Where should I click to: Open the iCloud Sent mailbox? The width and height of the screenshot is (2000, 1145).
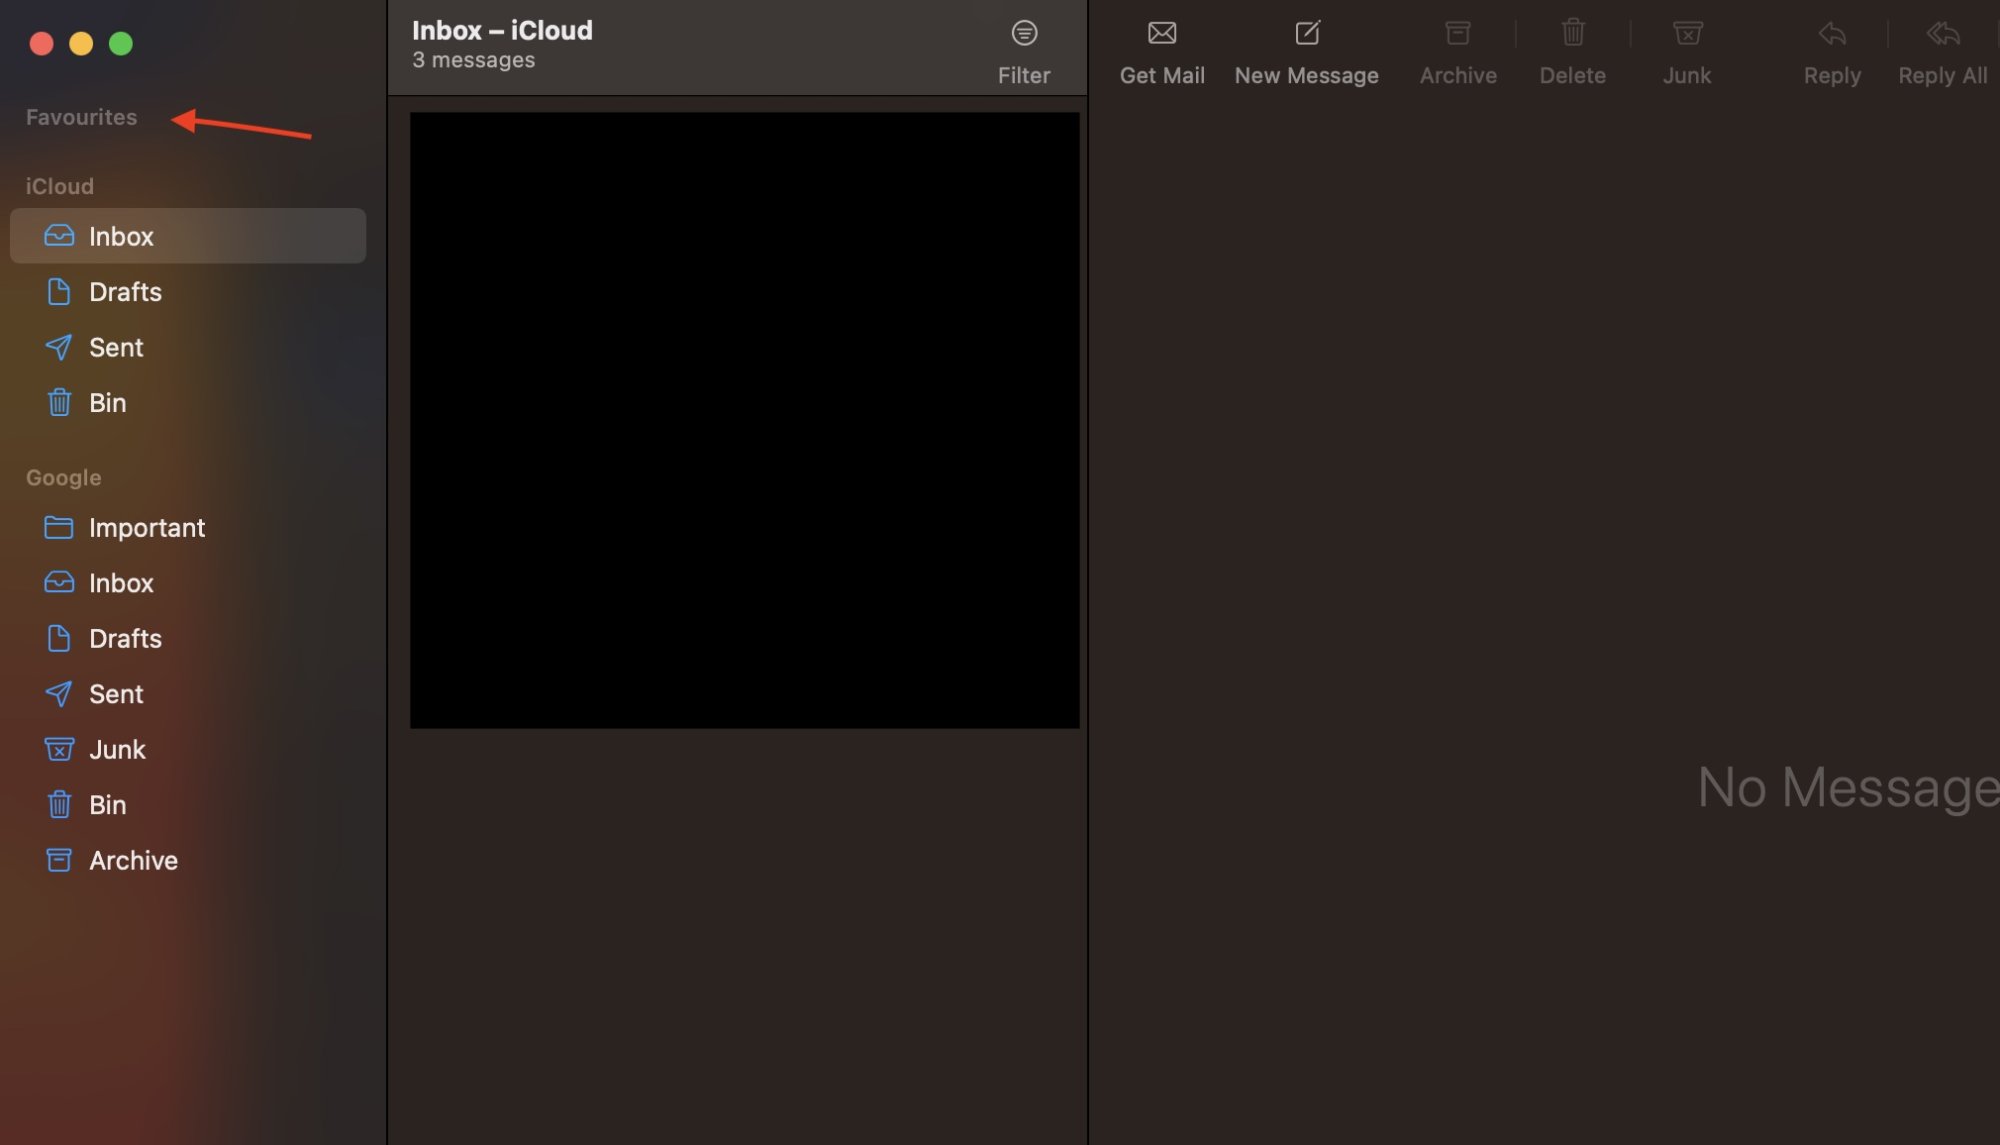coord(115,347)
